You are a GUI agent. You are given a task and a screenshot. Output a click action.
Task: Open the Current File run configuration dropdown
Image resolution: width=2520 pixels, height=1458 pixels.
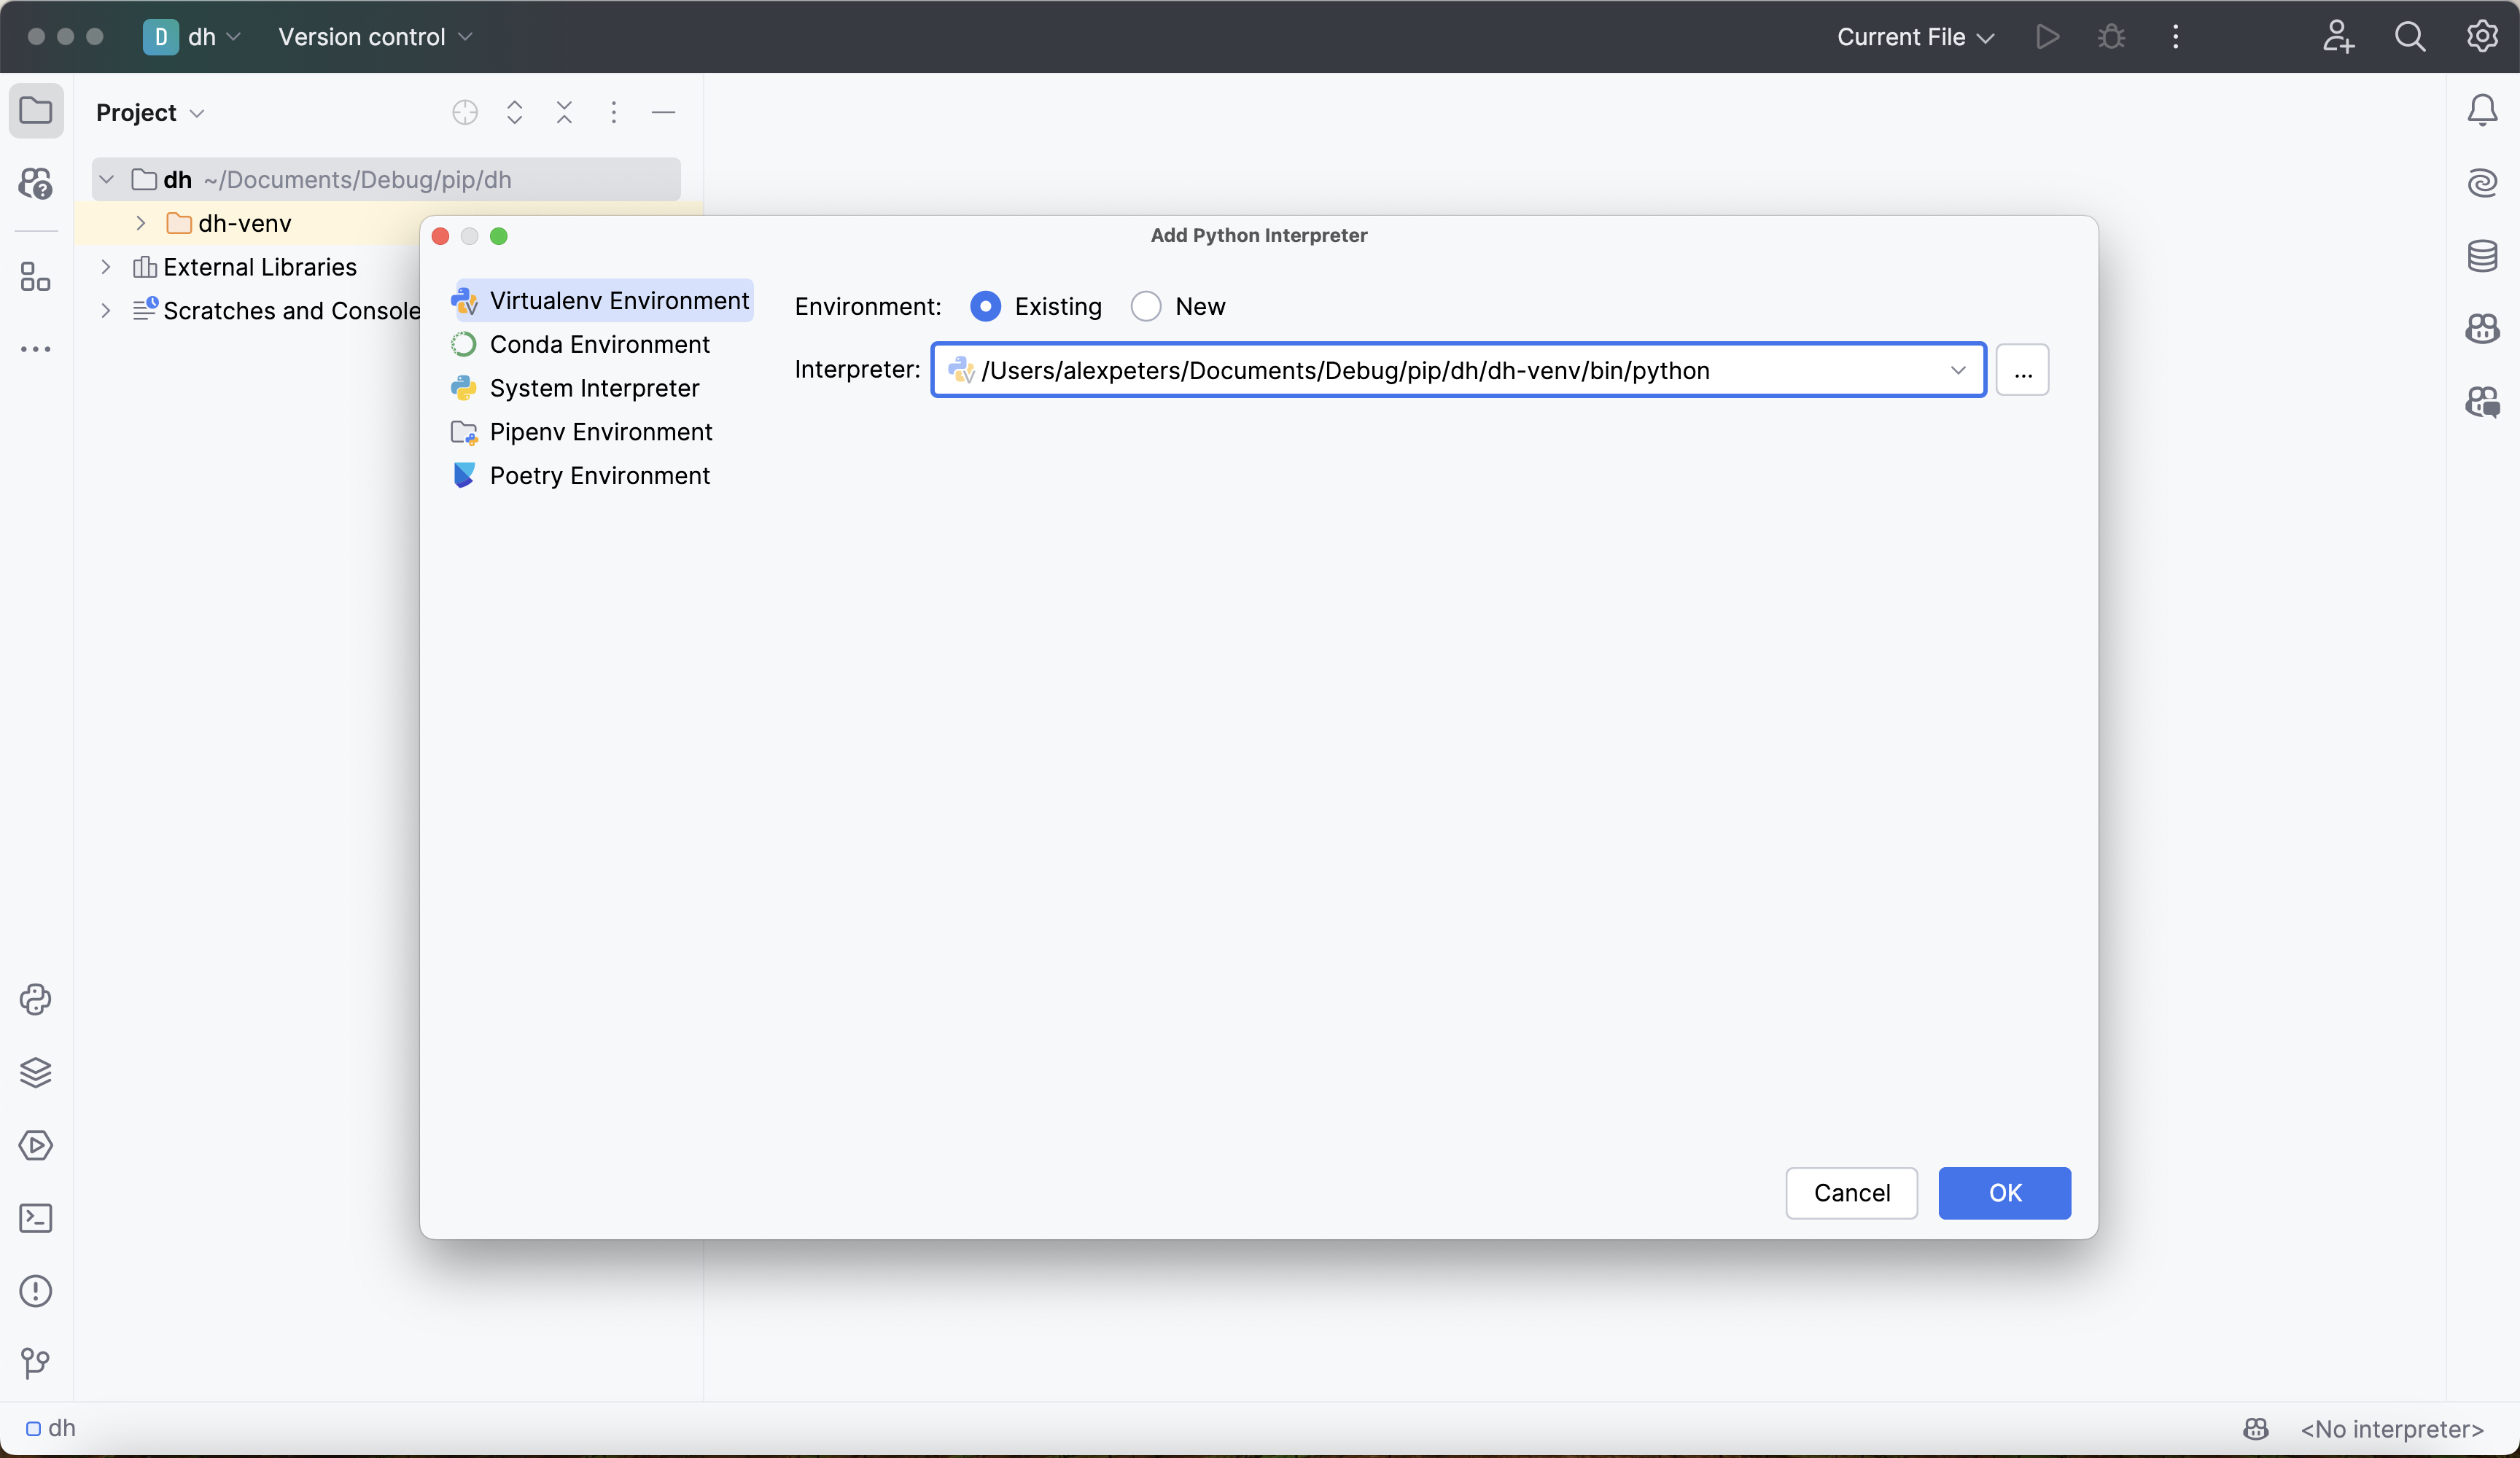1914,37
